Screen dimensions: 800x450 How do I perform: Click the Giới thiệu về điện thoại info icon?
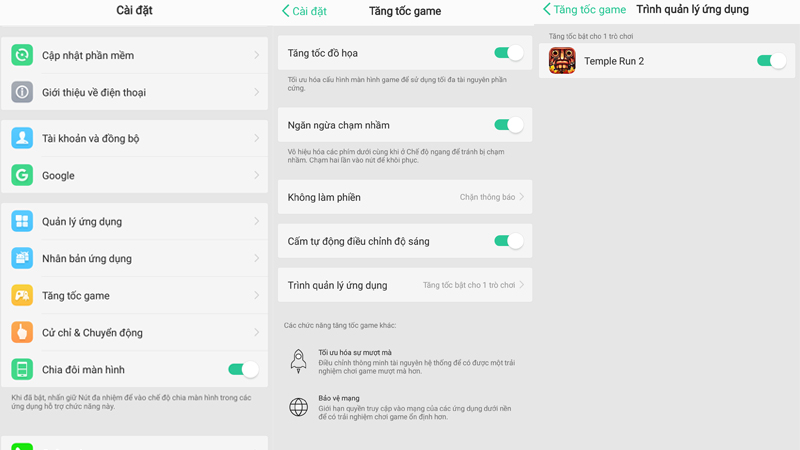coord(22,92)
